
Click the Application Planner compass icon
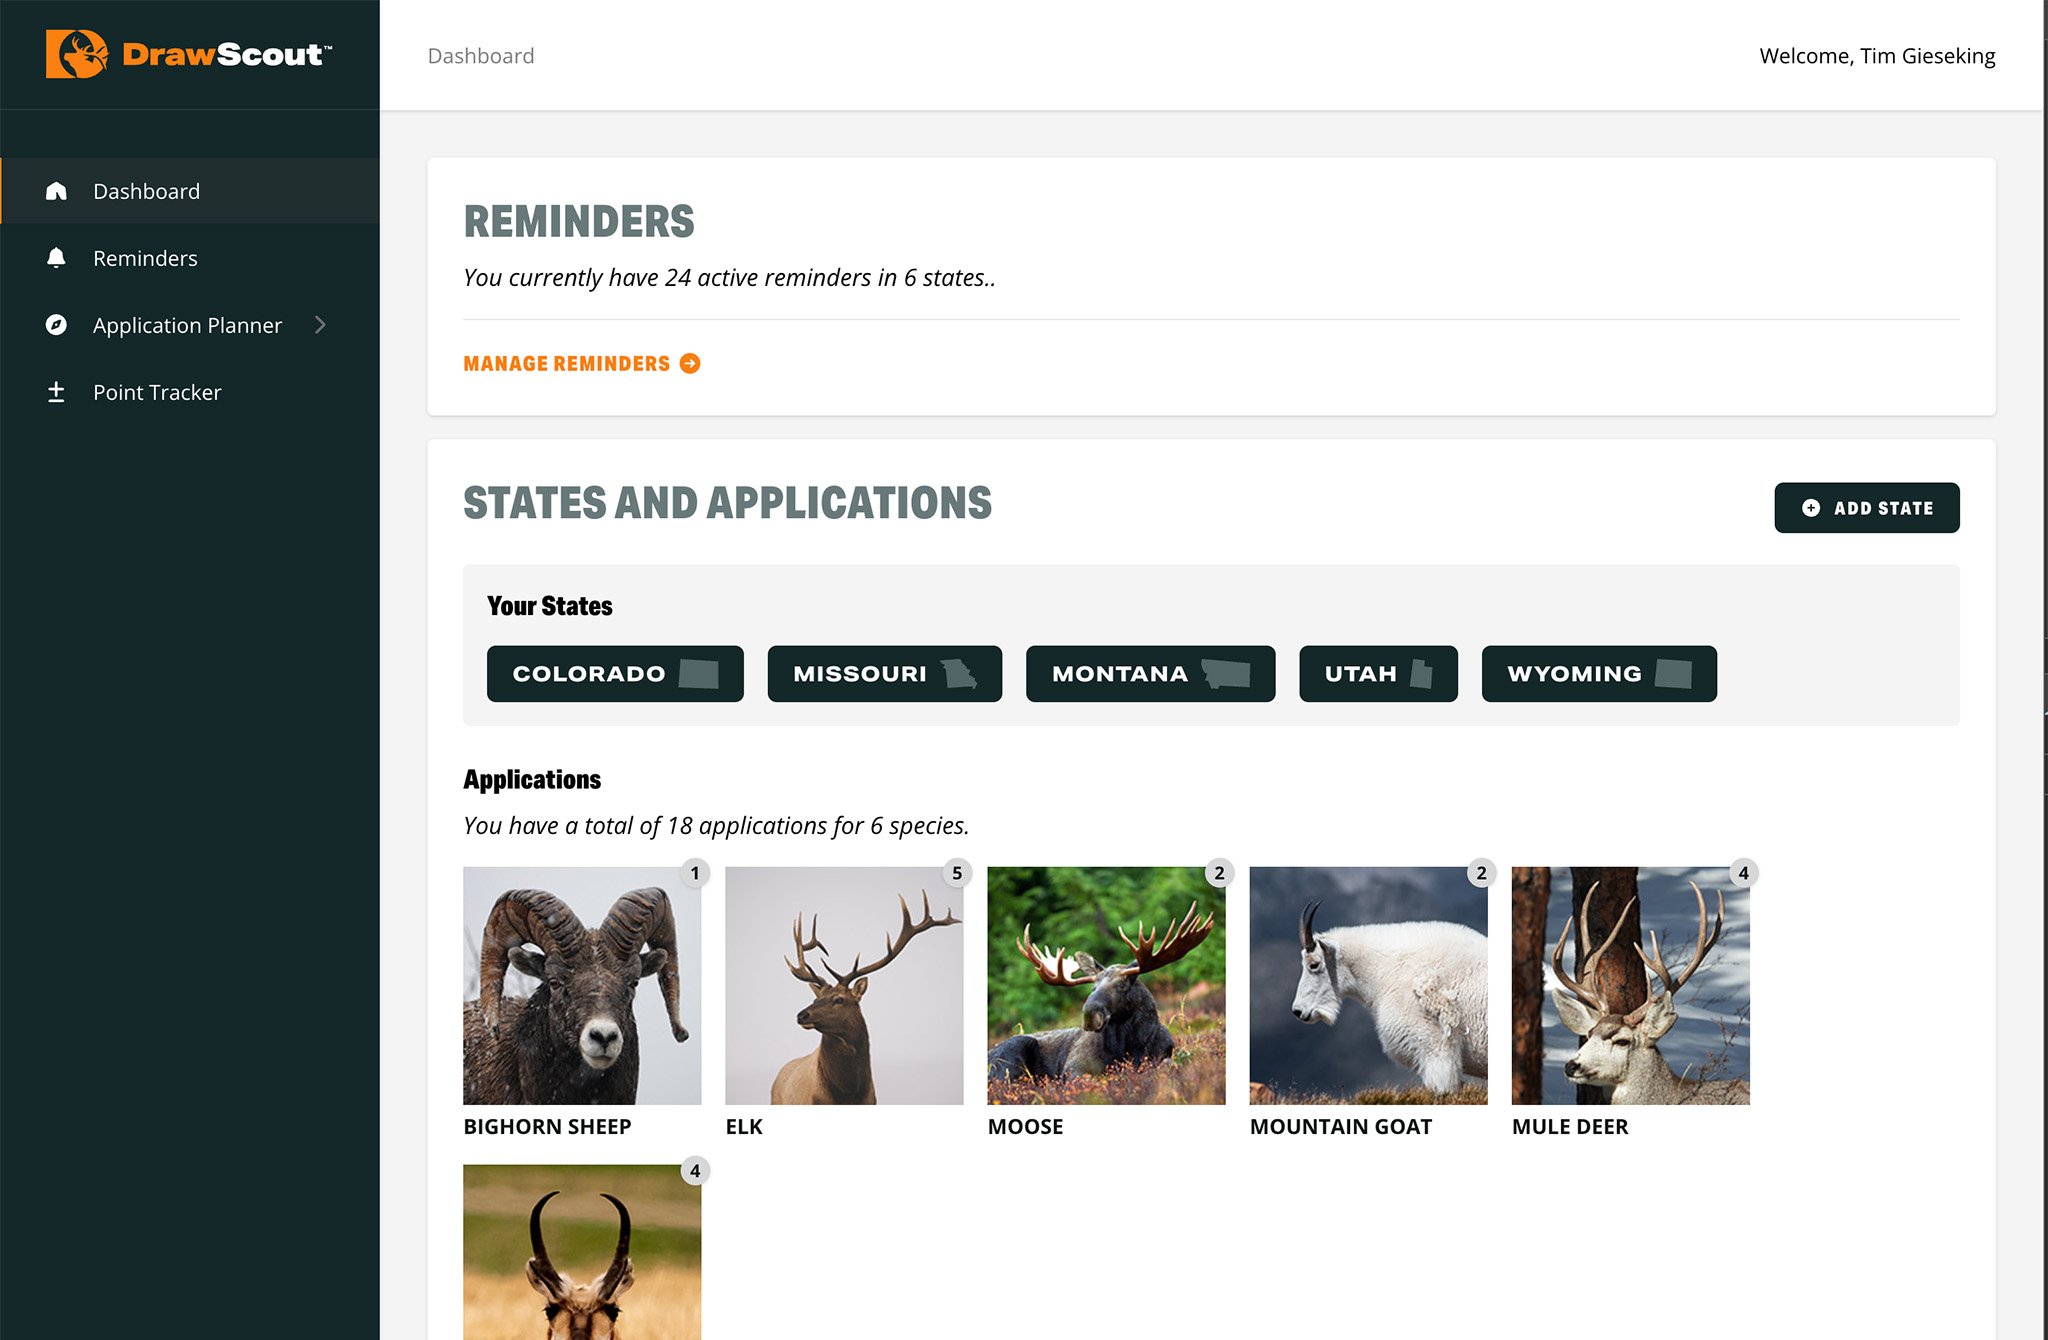pos(56,325)
